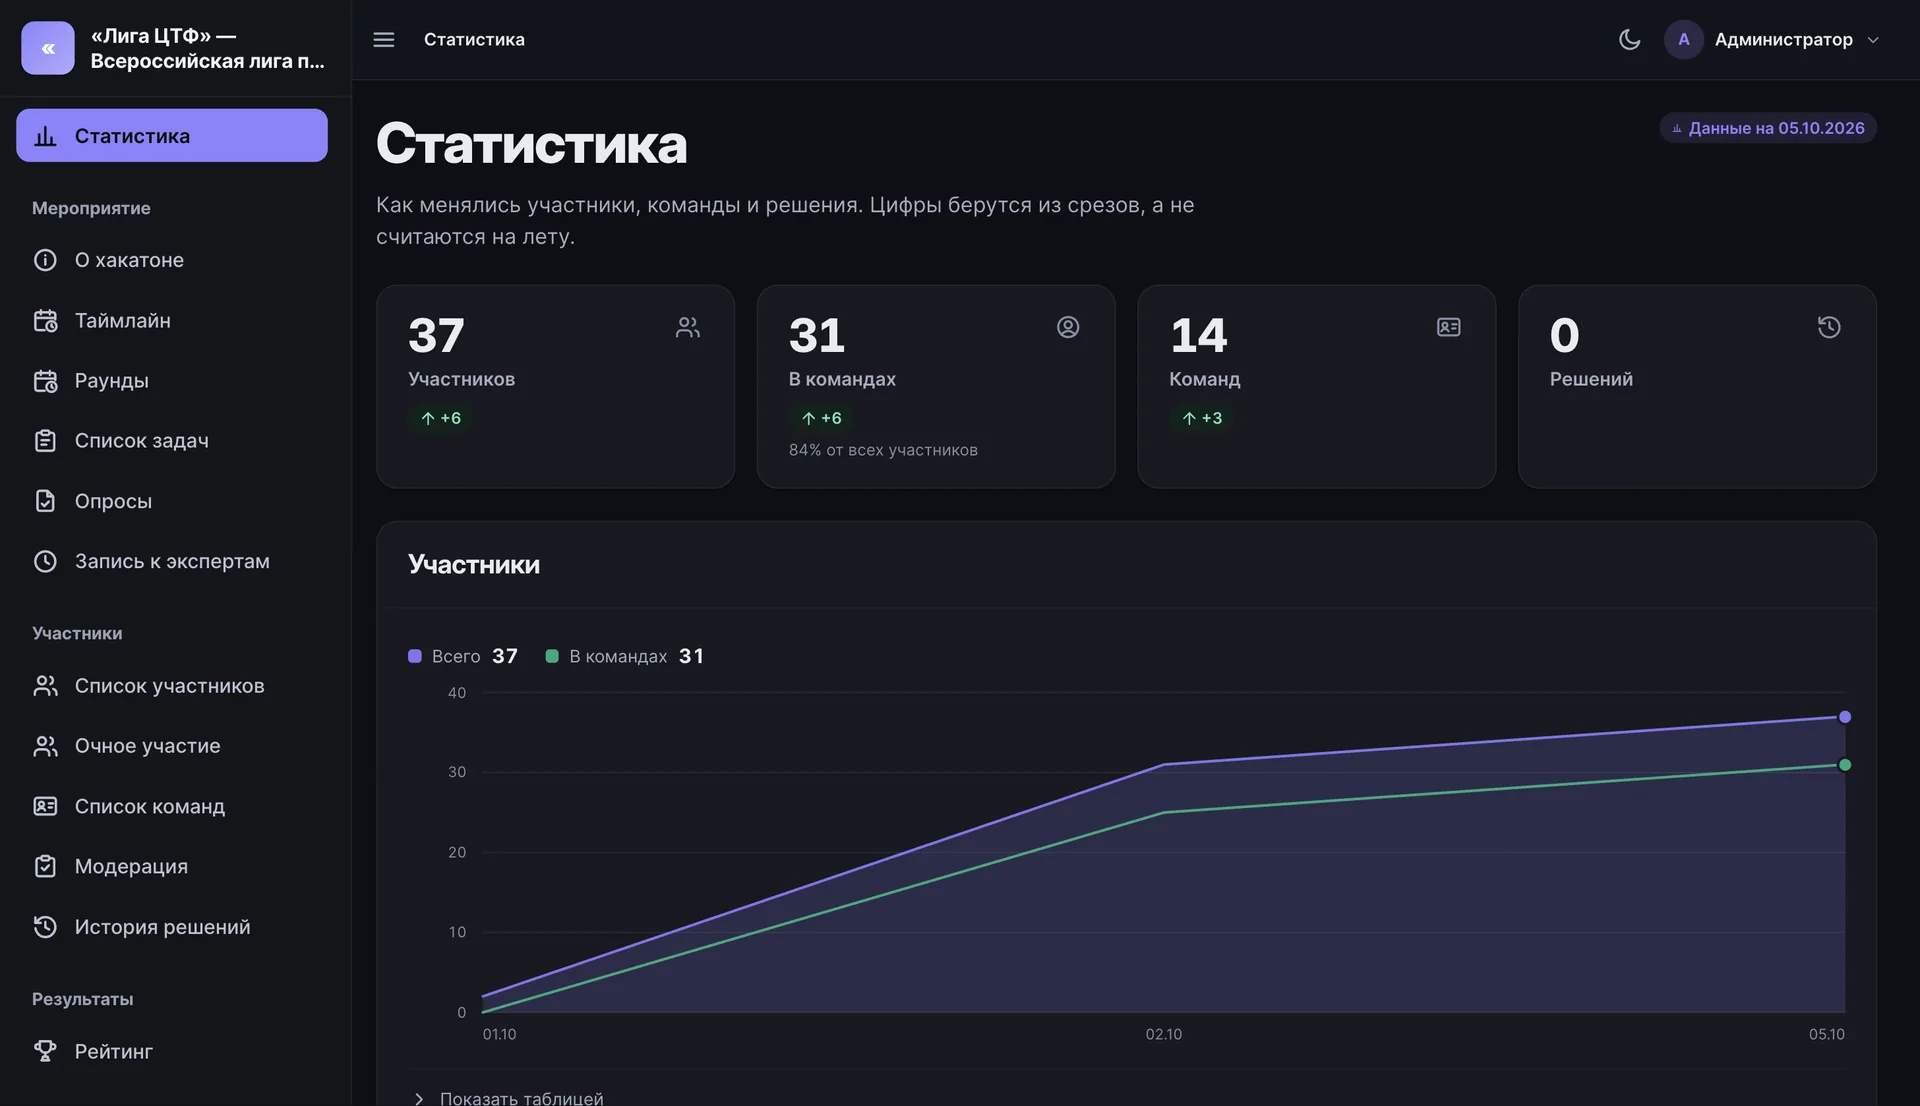
Task: Click calendar icon next to Таймлайн
Action: coord(45,320)
